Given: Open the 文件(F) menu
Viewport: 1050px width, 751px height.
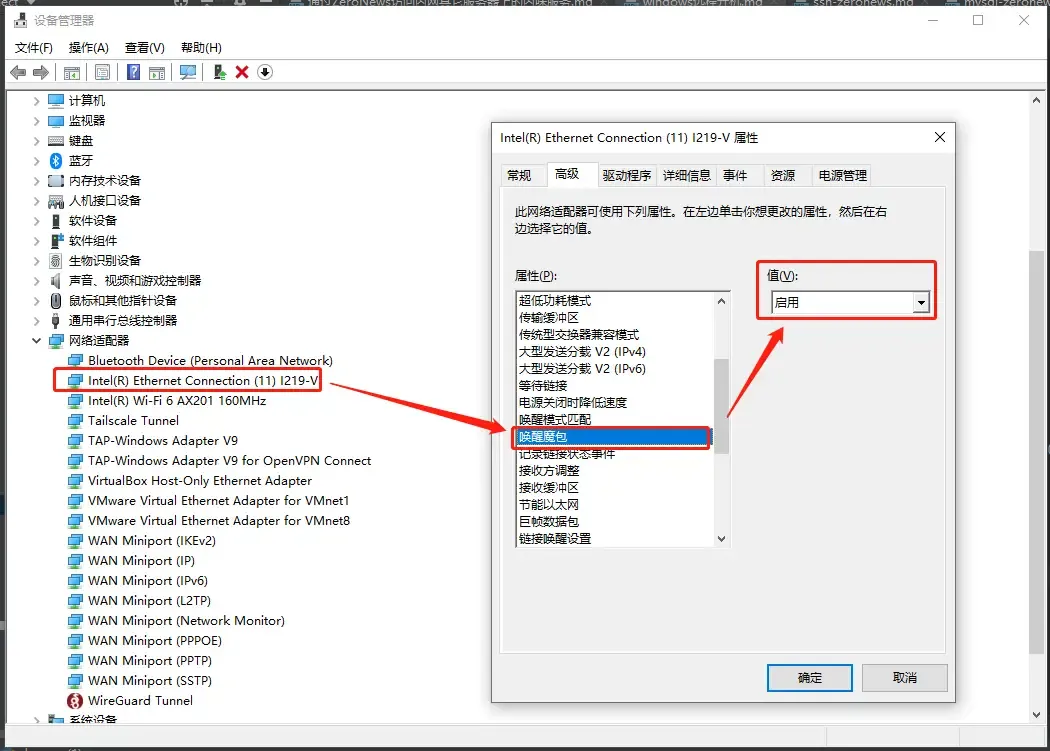Looking at the screenshot, I should [33, 48].
